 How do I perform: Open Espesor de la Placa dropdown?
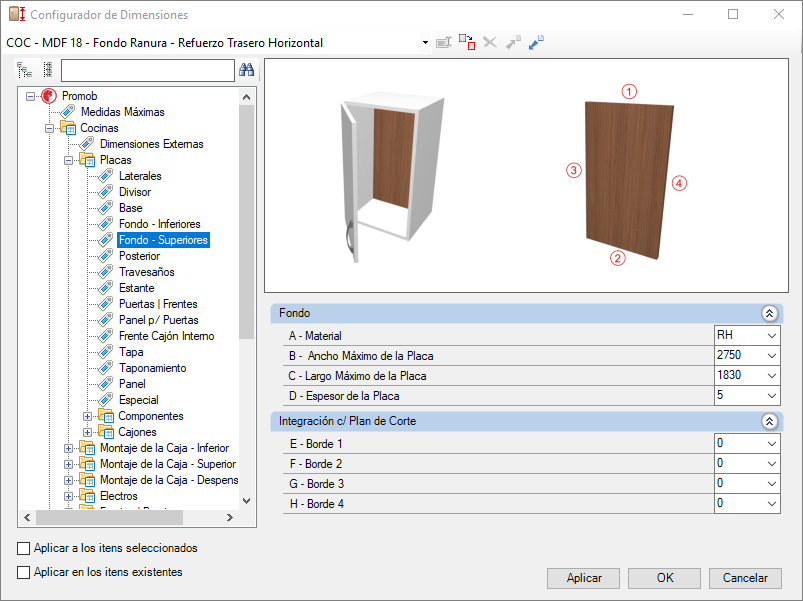[772, 396]
